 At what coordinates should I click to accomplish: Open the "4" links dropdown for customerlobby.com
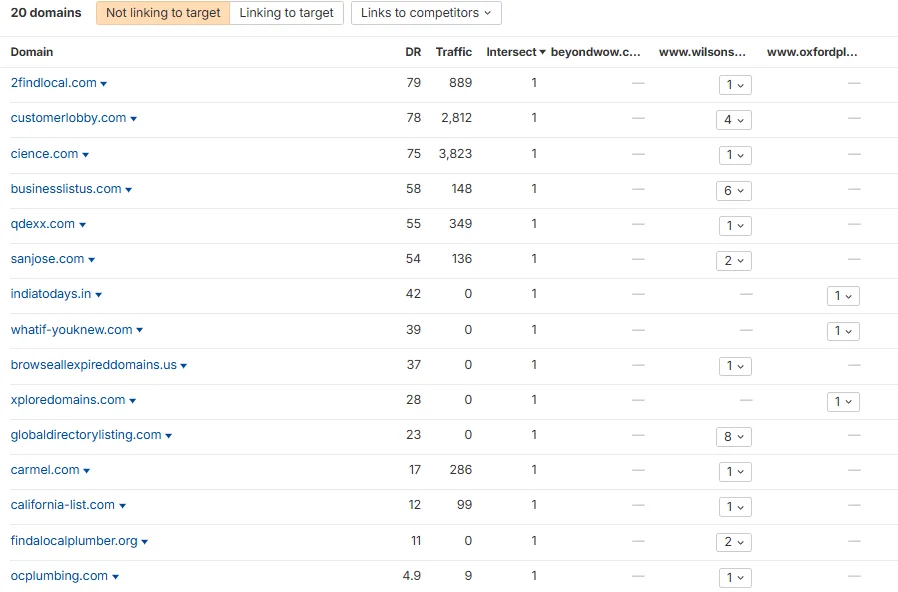[x=735, y=120]
